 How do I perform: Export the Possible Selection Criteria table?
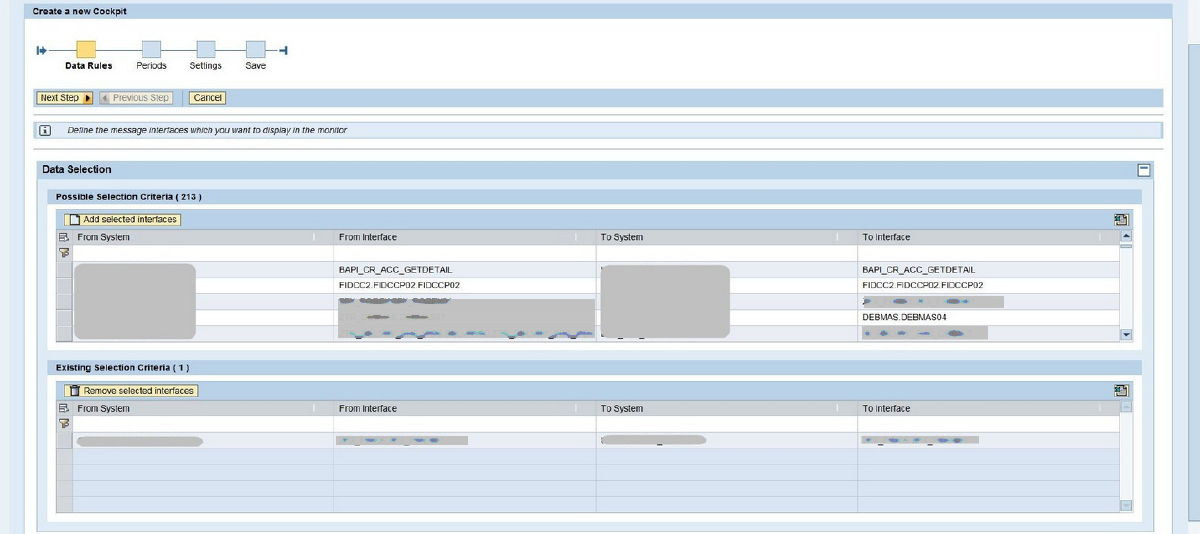click(x=1121, y=220)
